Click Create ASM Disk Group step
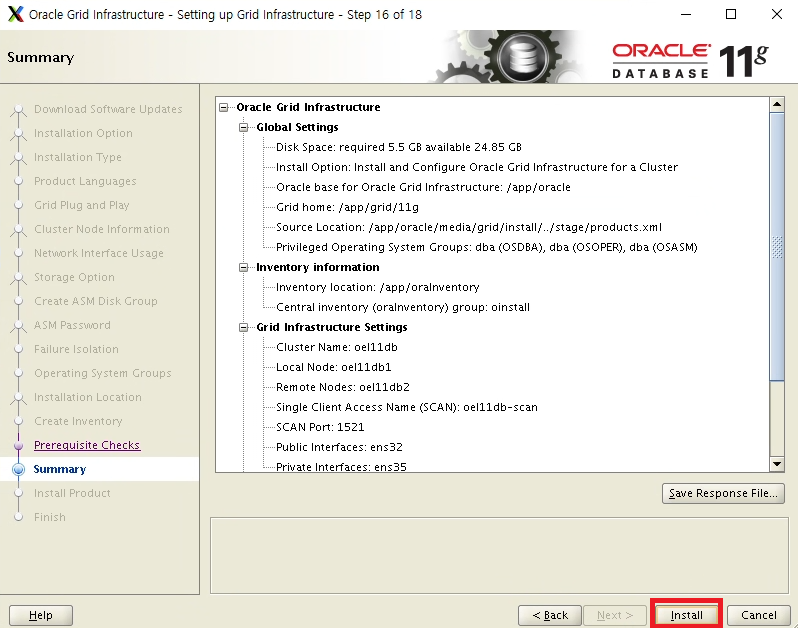Viewport: 798px width, 628px height. pyautogui.click(x=96, y=301)
